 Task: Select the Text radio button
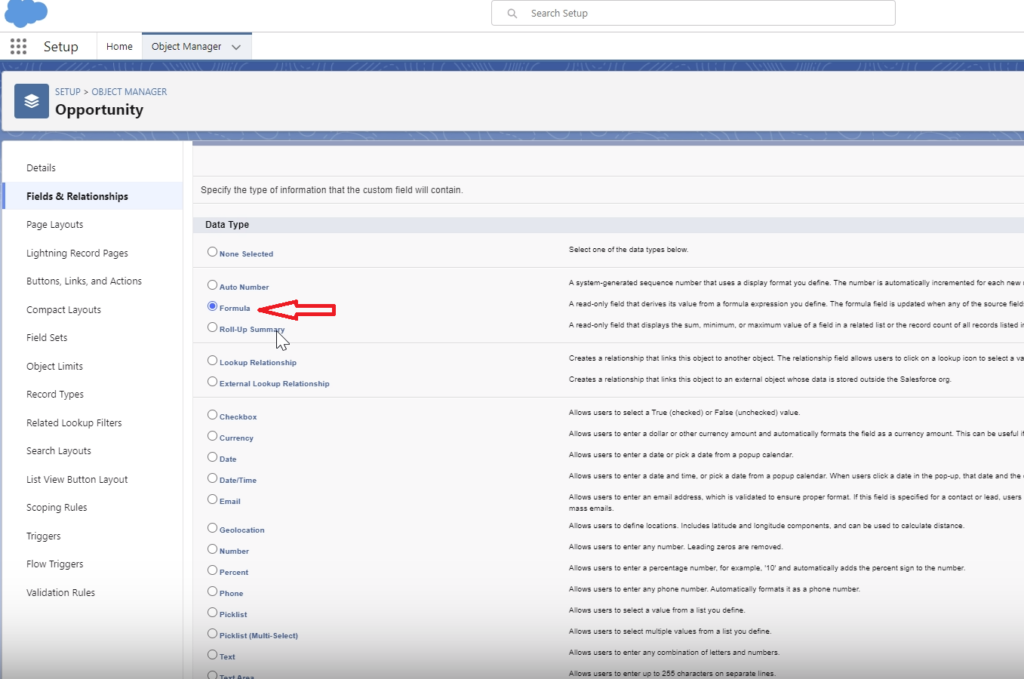tap(212, 654)
